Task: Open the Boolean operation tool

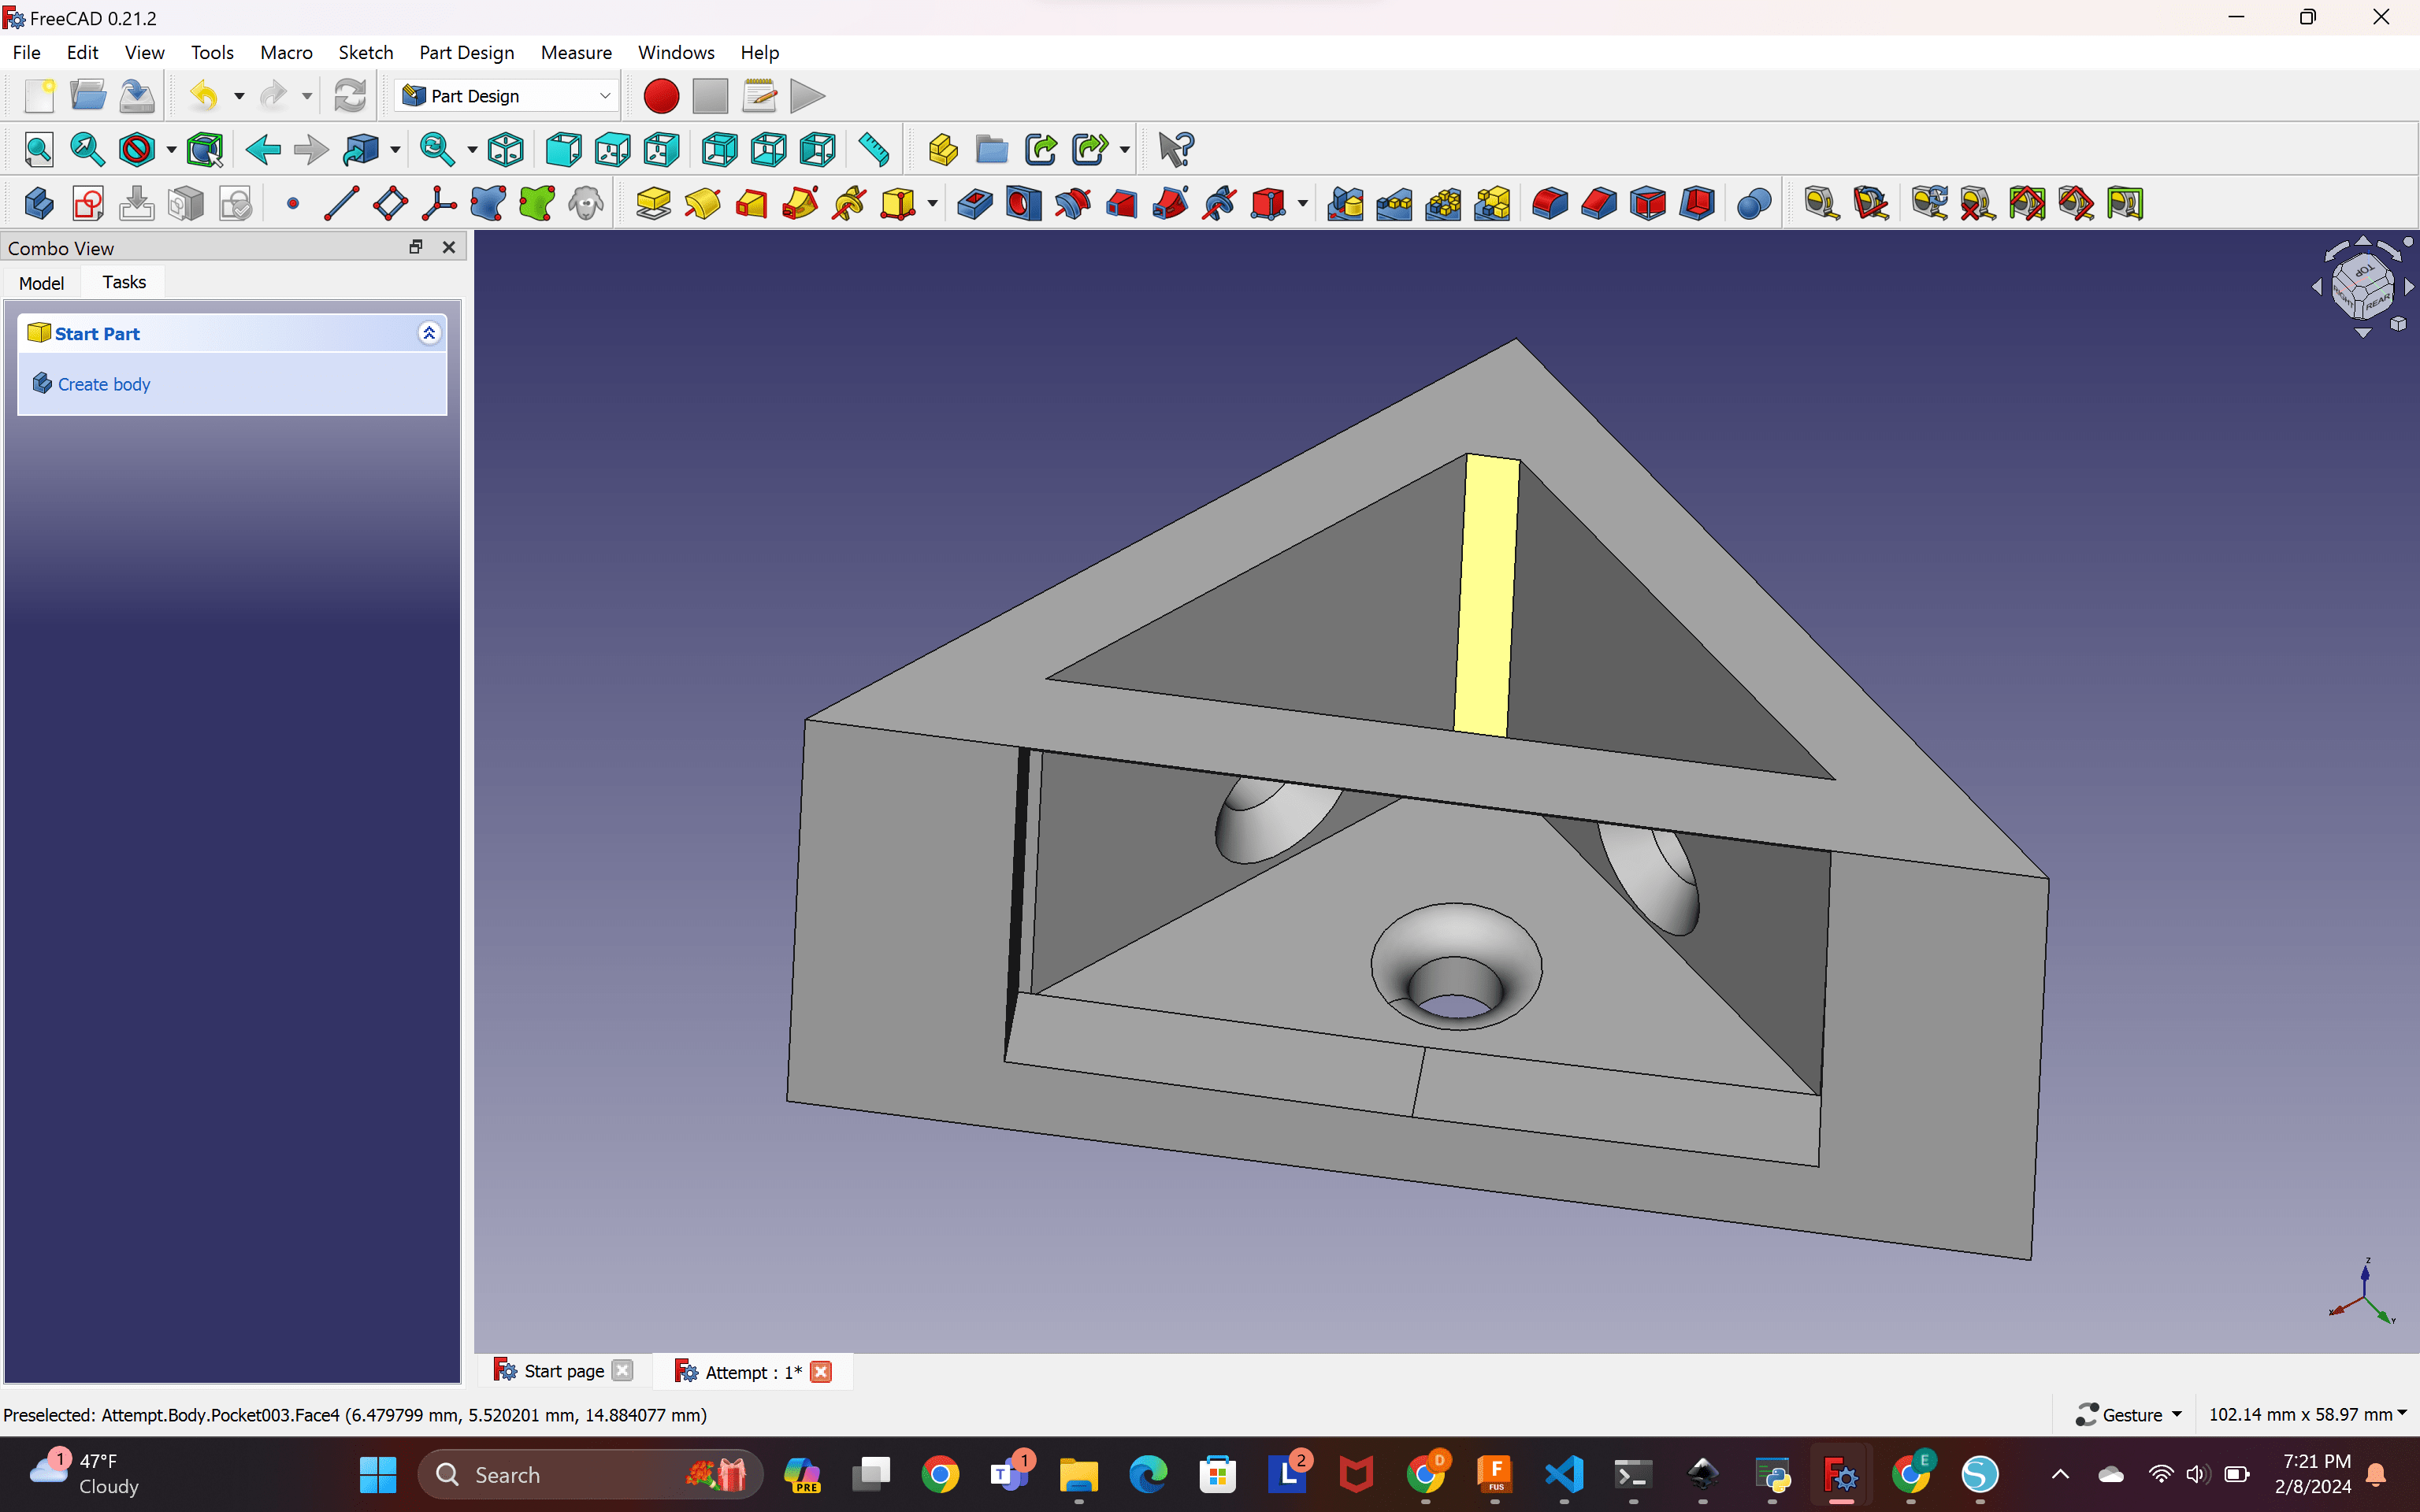Action: point(1755,204)
